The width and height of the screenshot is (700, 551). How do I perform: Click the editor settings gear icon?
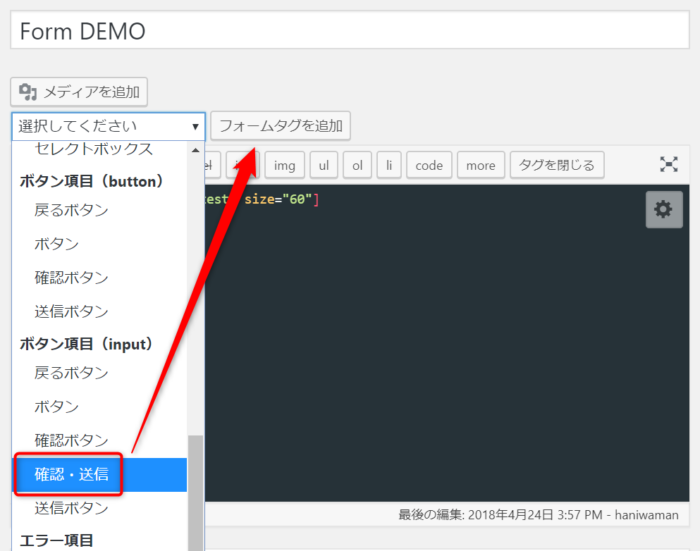click(x=664, y=209)
